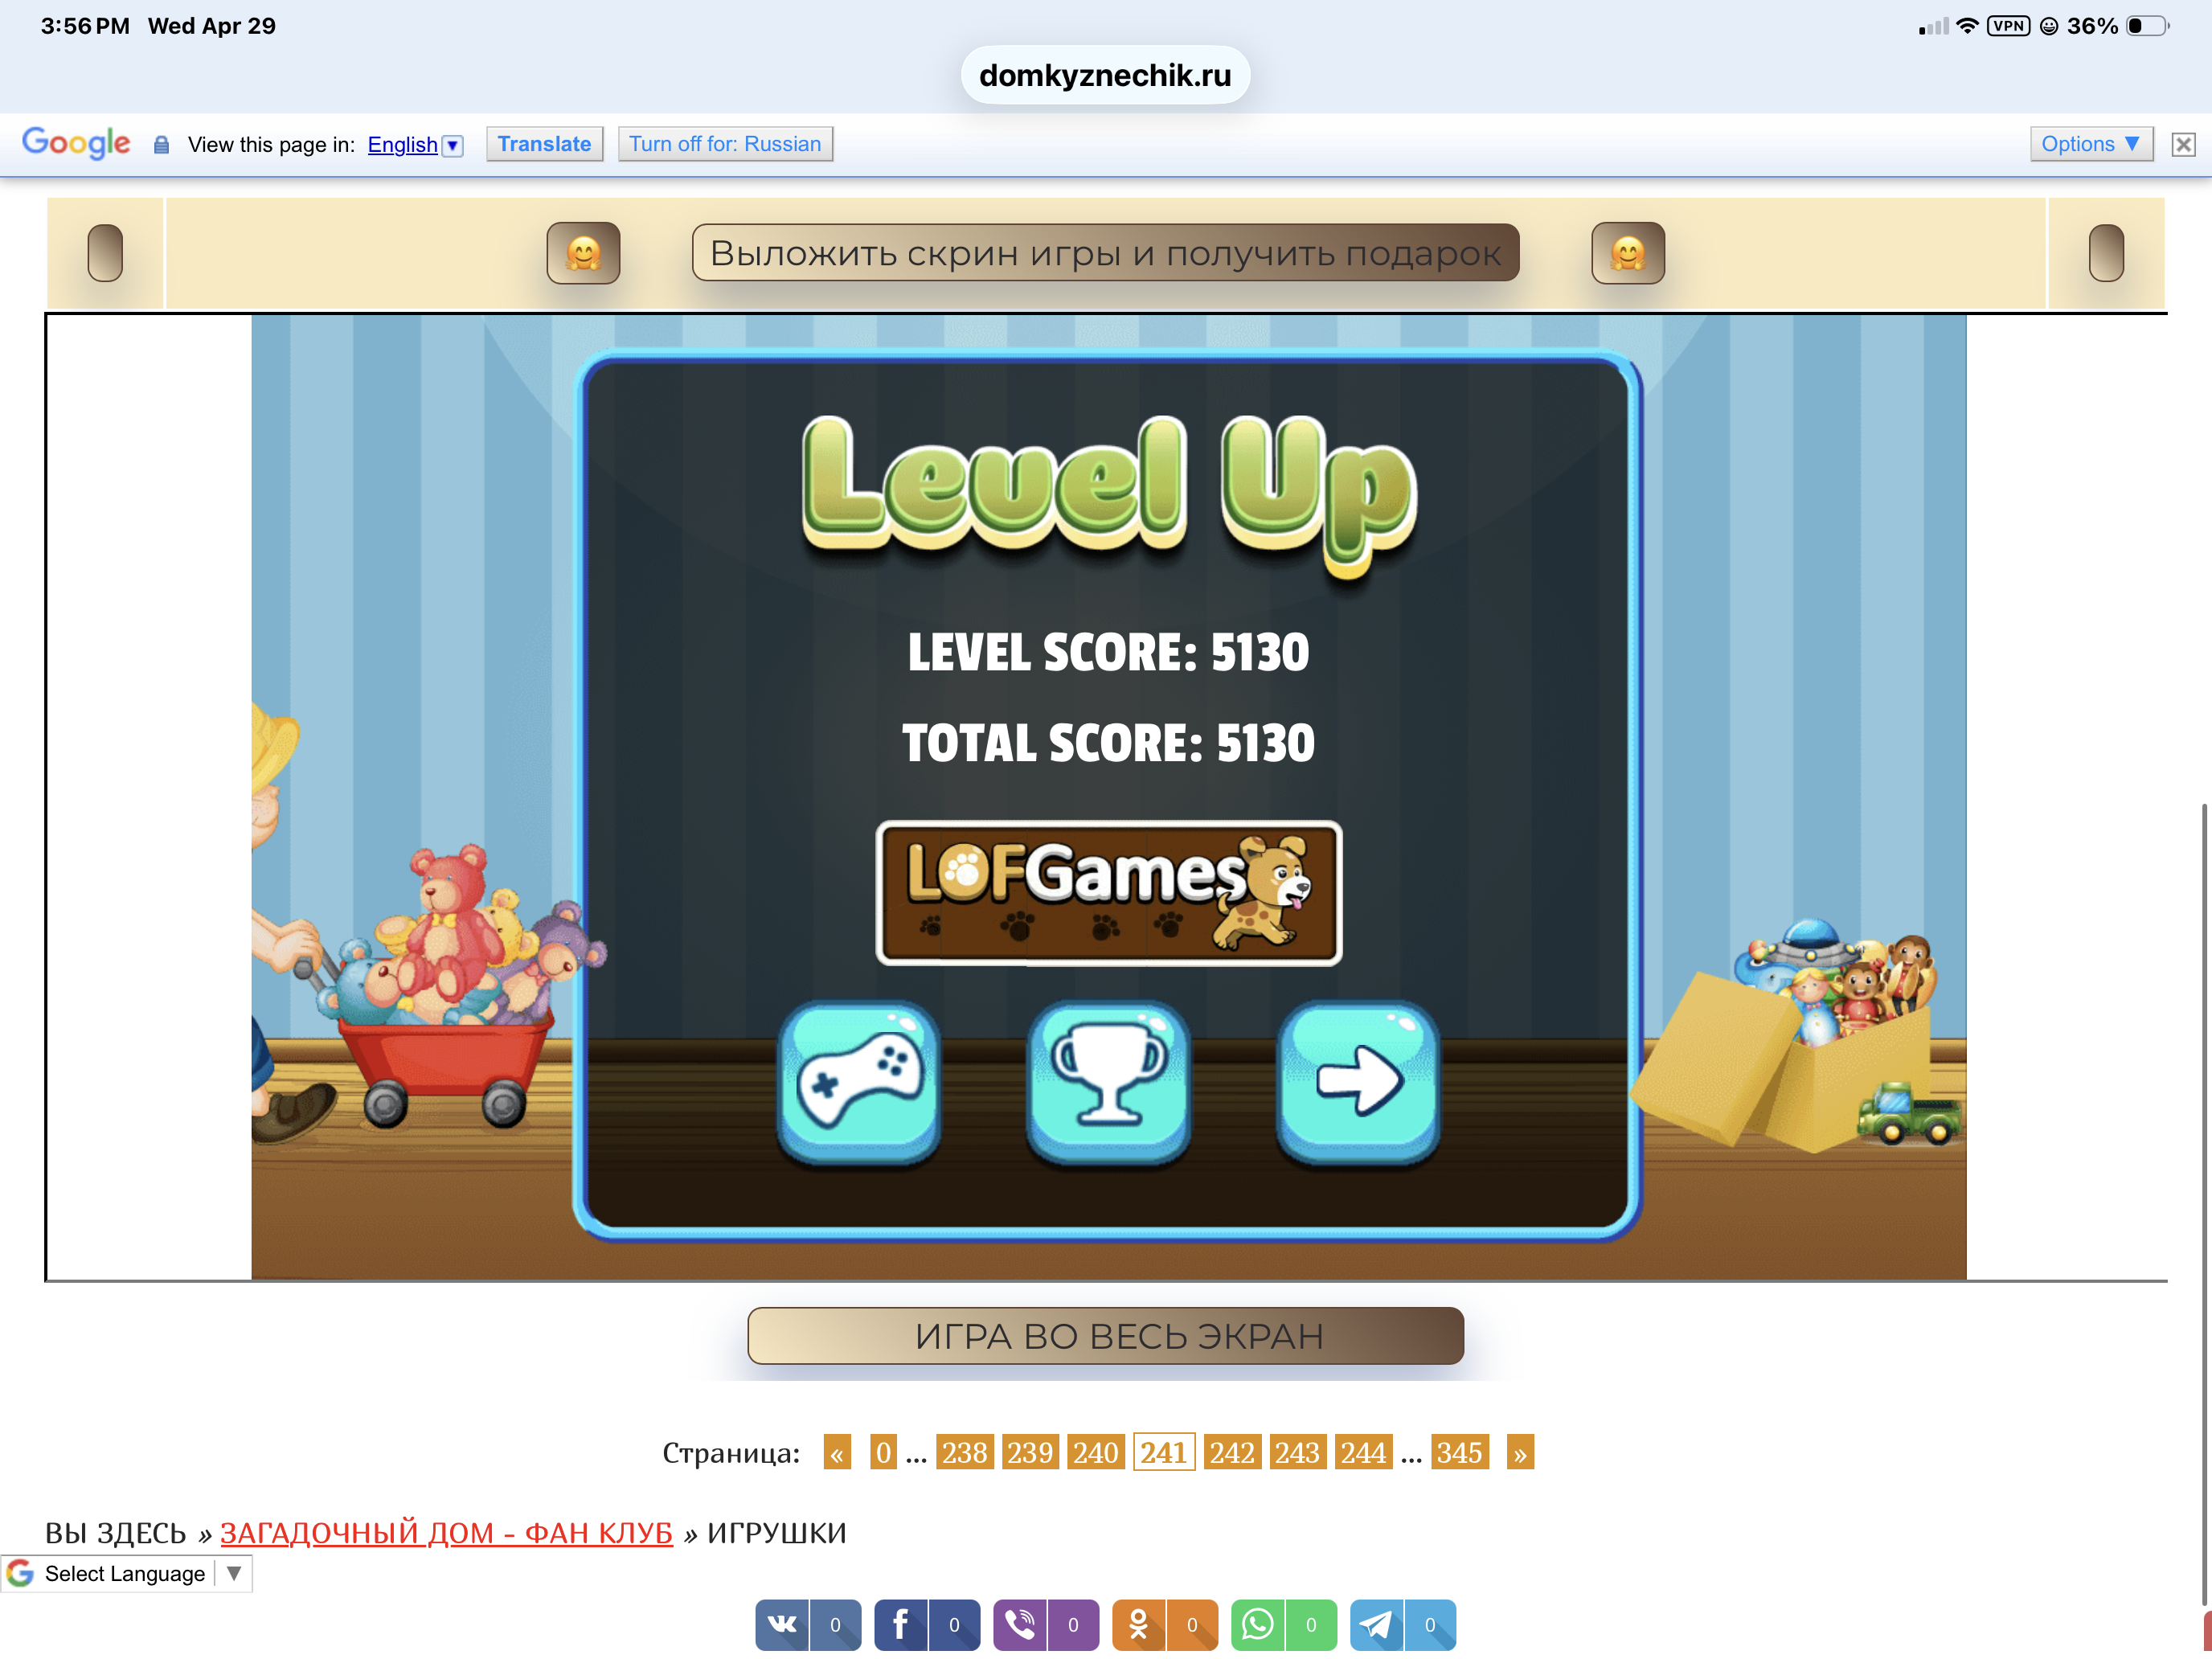Expand the Select Language dropdown
The width and height of the screenshot is (2212, 1659).
126,1574
